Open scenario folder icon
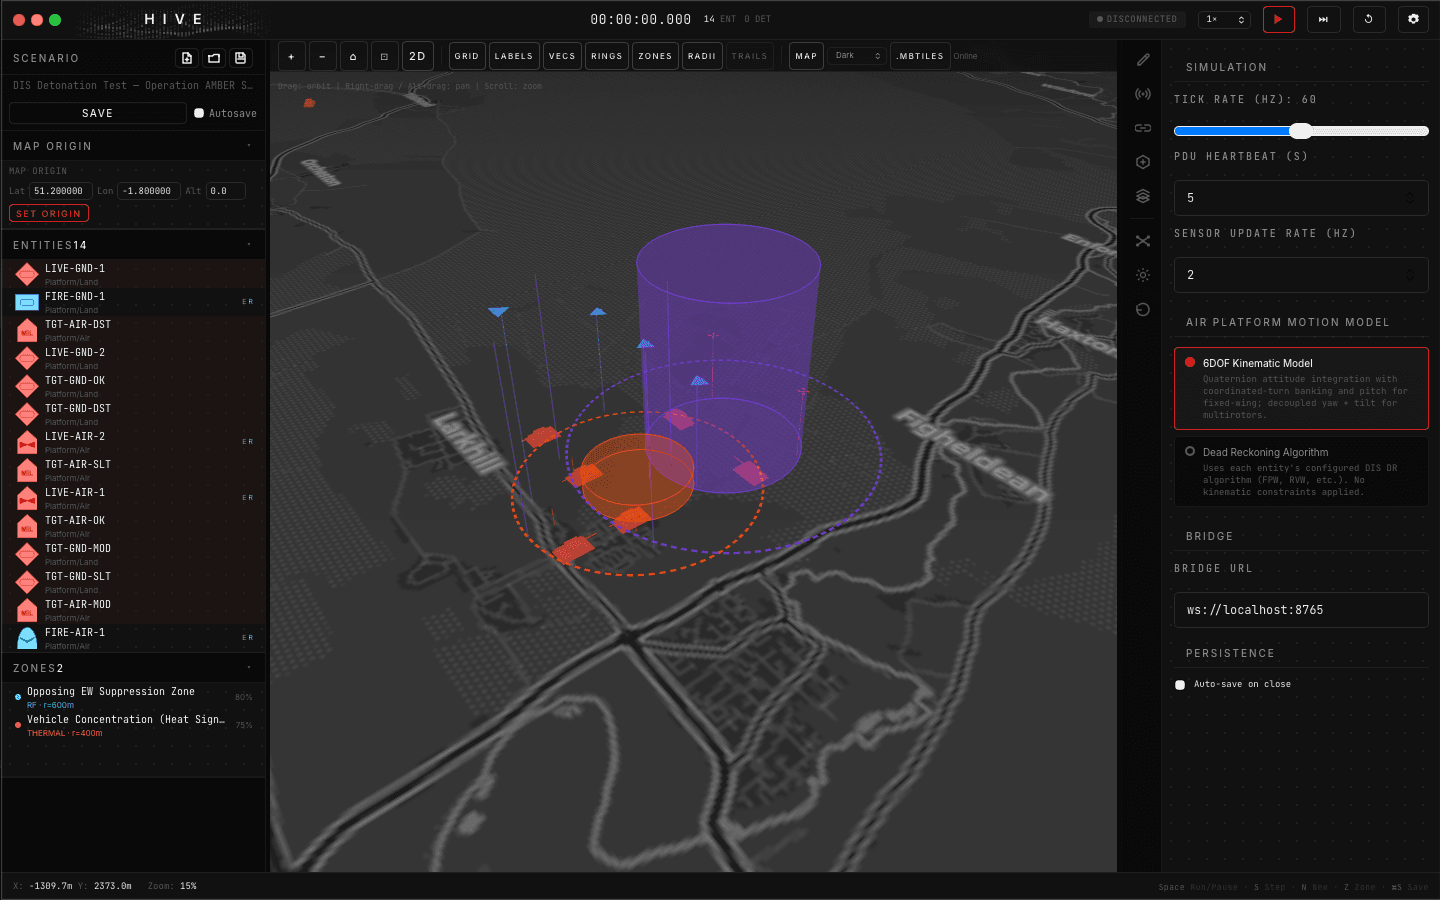Viewport: 1440px width, 900px height. click(x=214, y=58)
